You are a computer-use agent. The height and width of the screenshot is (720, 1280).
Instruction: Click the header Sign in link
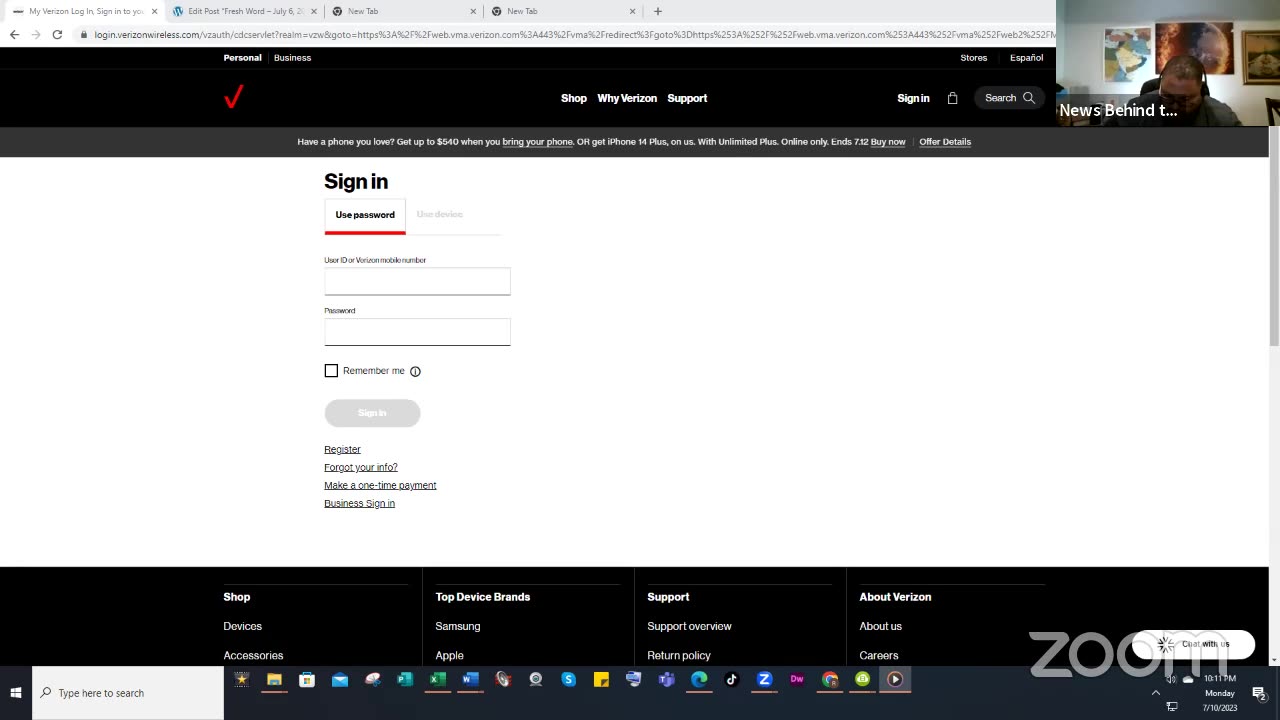pyautogui.click(x=913, y=98)
